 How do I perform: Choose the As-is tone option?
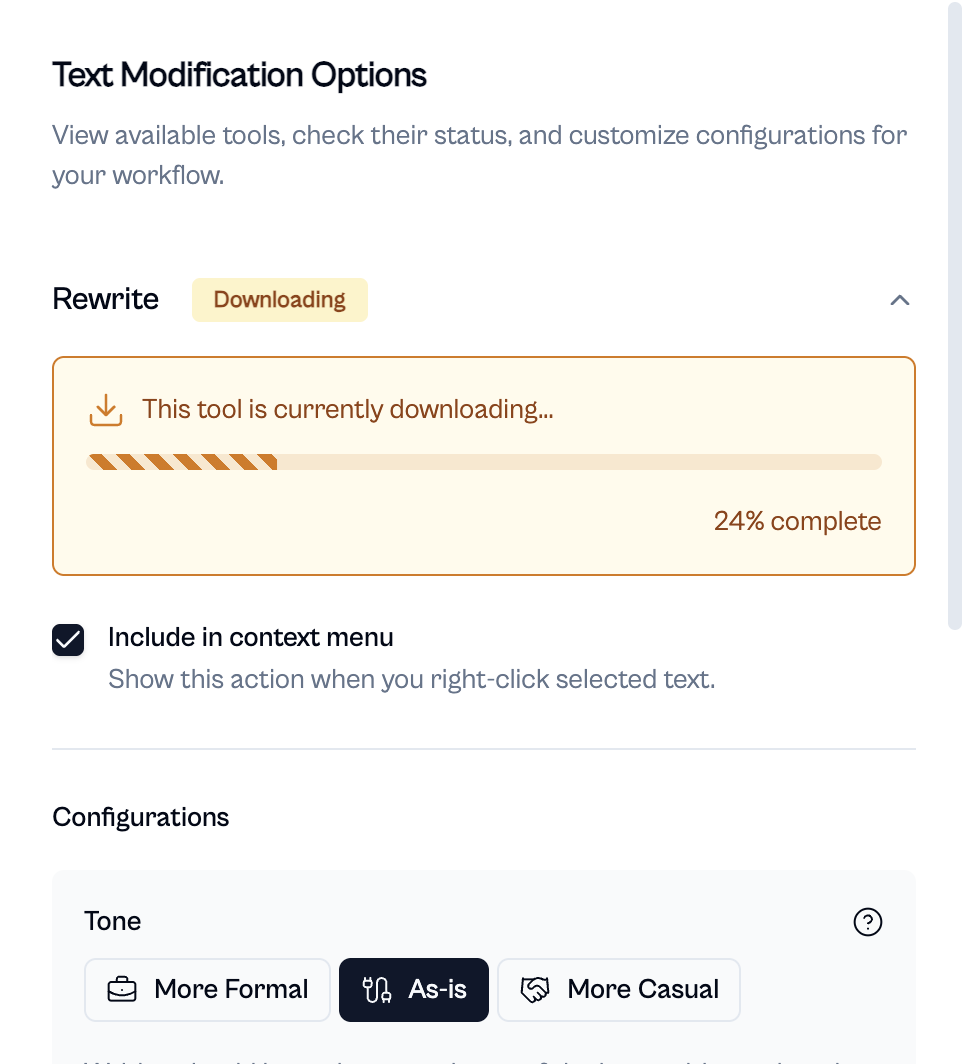click(414, 989)
